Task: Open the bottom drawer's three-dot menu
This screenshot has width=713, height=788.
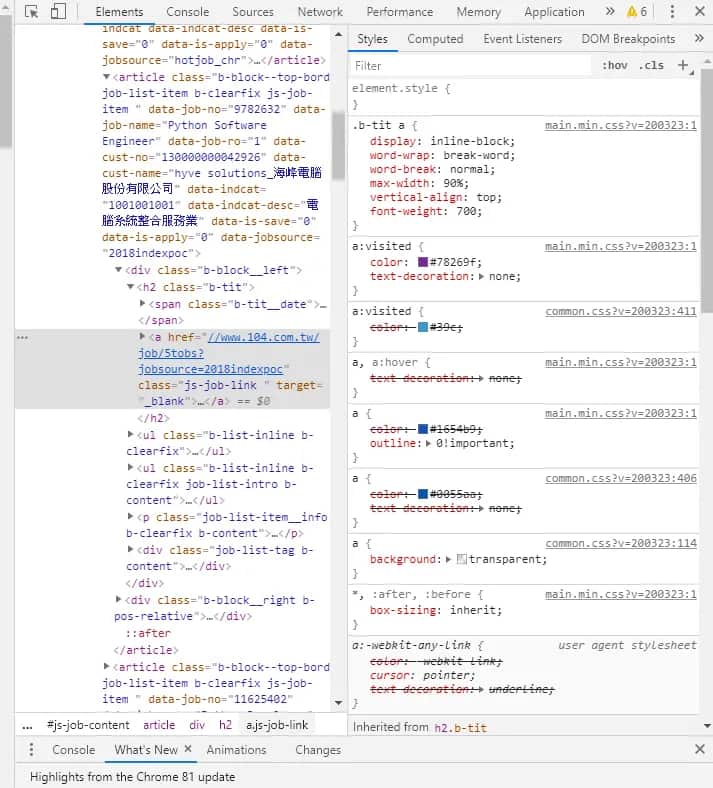Action: [x=31, y=750]
